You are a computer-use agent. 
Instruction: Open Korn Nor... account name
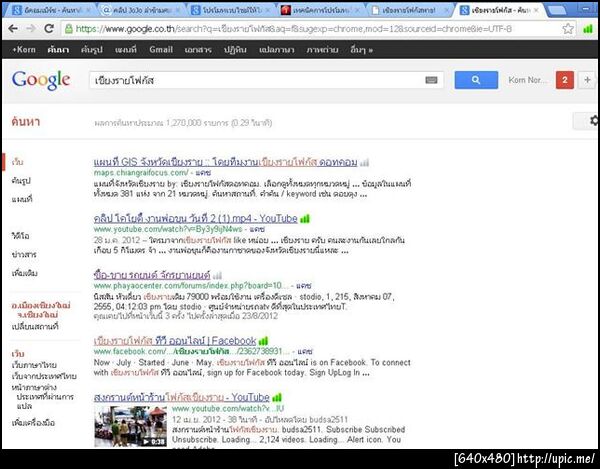click(527, 80)
